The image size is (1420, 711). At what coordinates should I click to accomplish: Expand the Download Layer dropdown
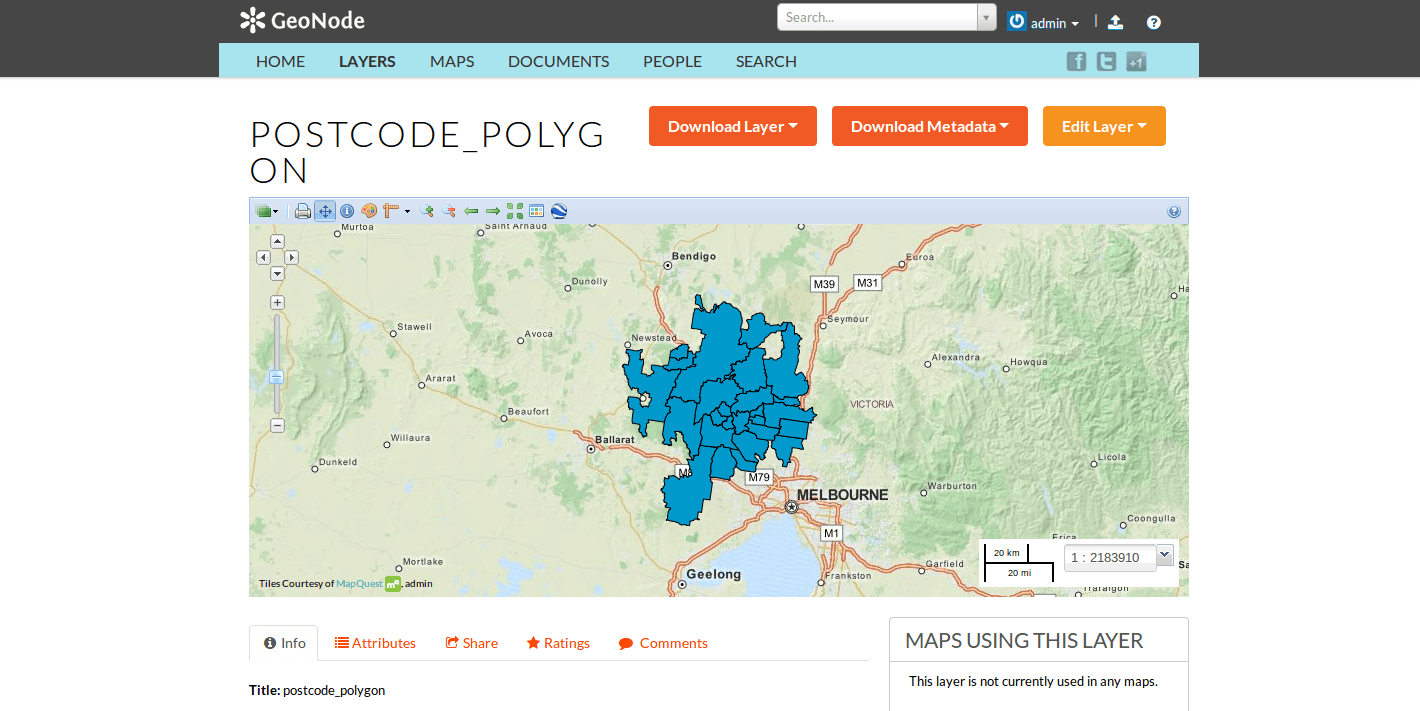[x=732, y=126]
